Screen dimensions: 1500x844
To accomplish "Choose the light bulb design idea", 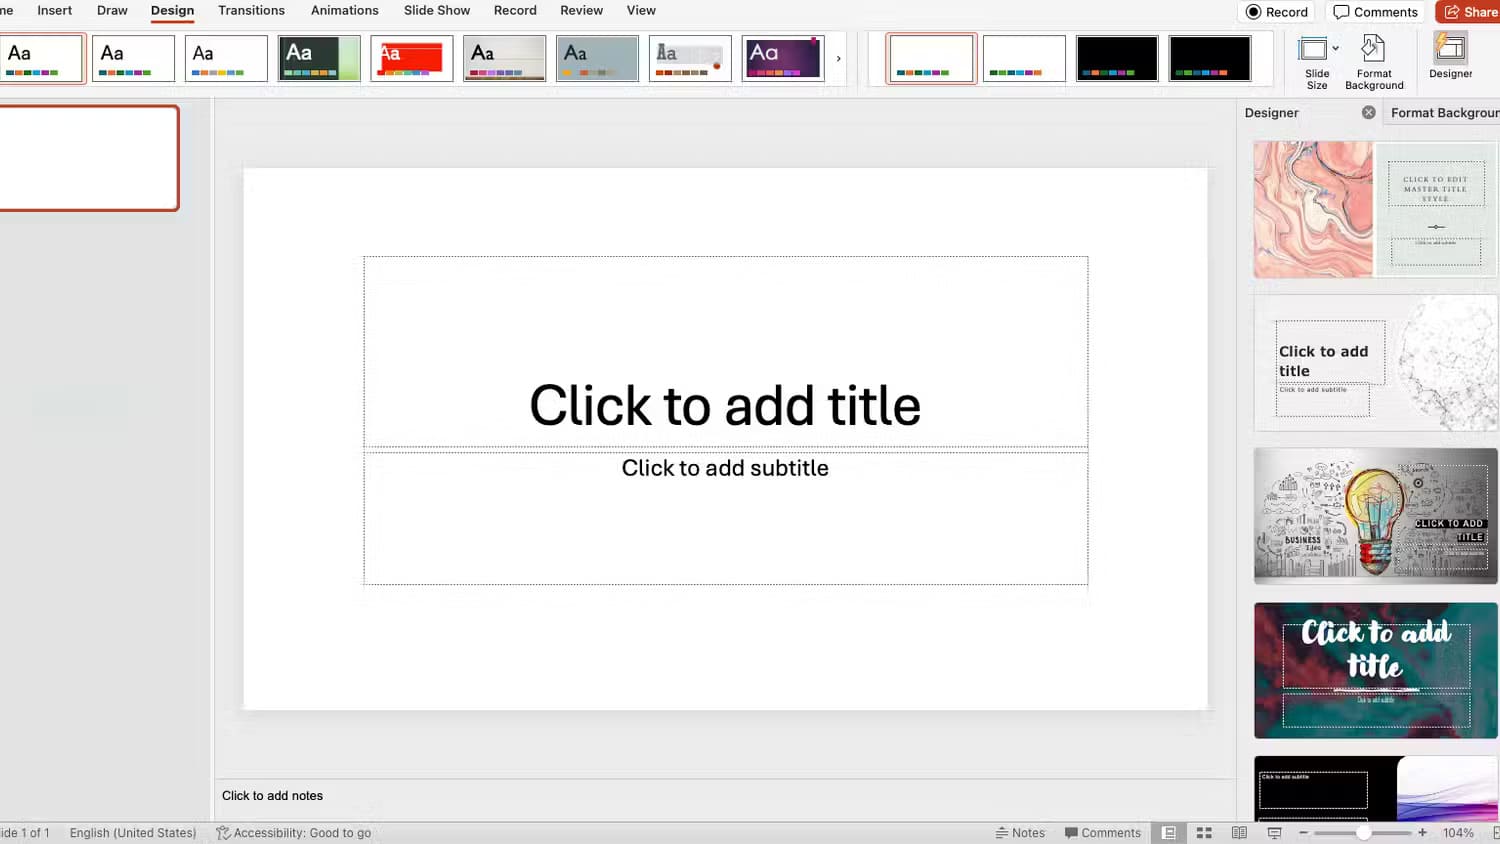I will pyautogui.click(x=1375, y=516).
